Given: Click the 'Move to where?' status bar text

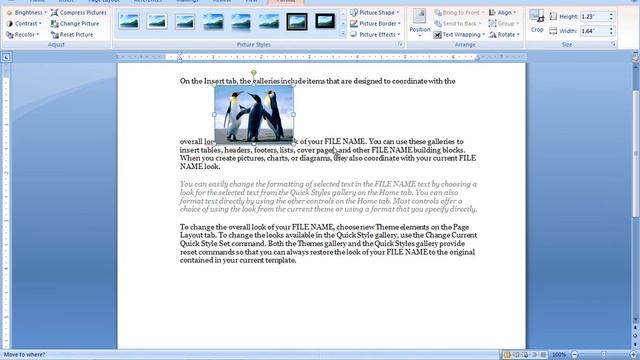Looking at the screenshot, I should coord(24,355).
